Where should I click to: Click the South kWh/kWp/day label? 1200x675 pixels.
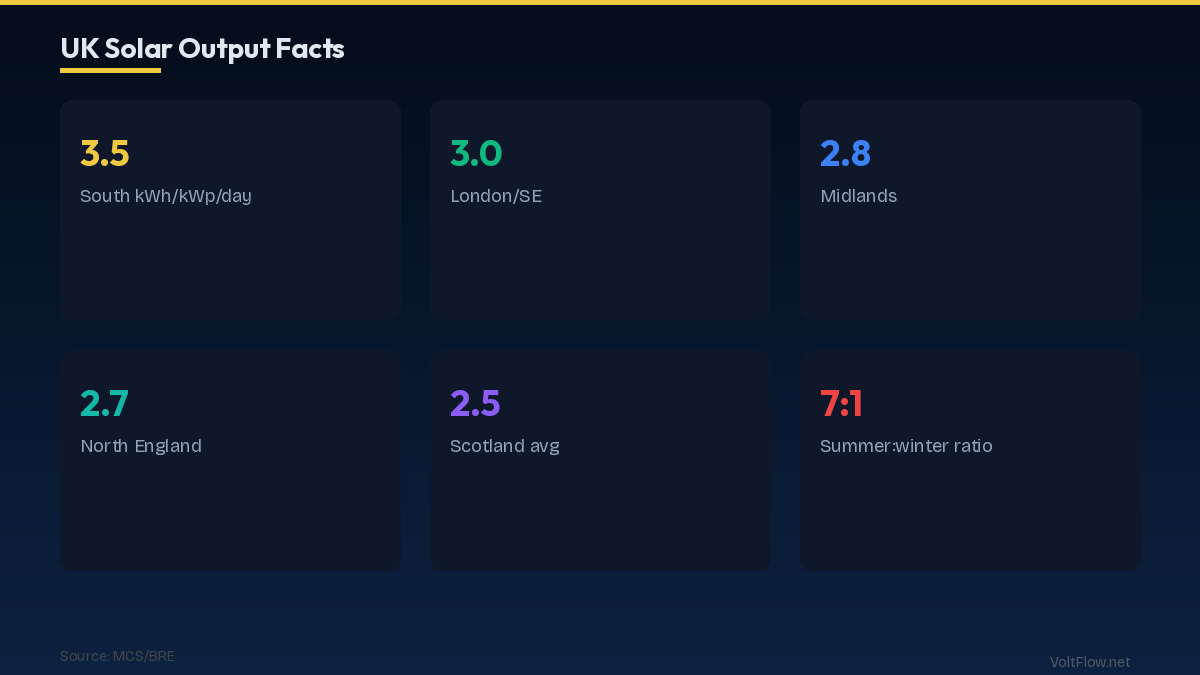[166, 196]
